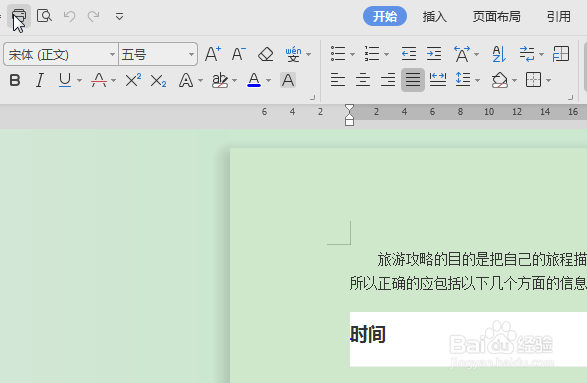Toggle underline formatting
587x383 pixels.
tap(65, 80)
